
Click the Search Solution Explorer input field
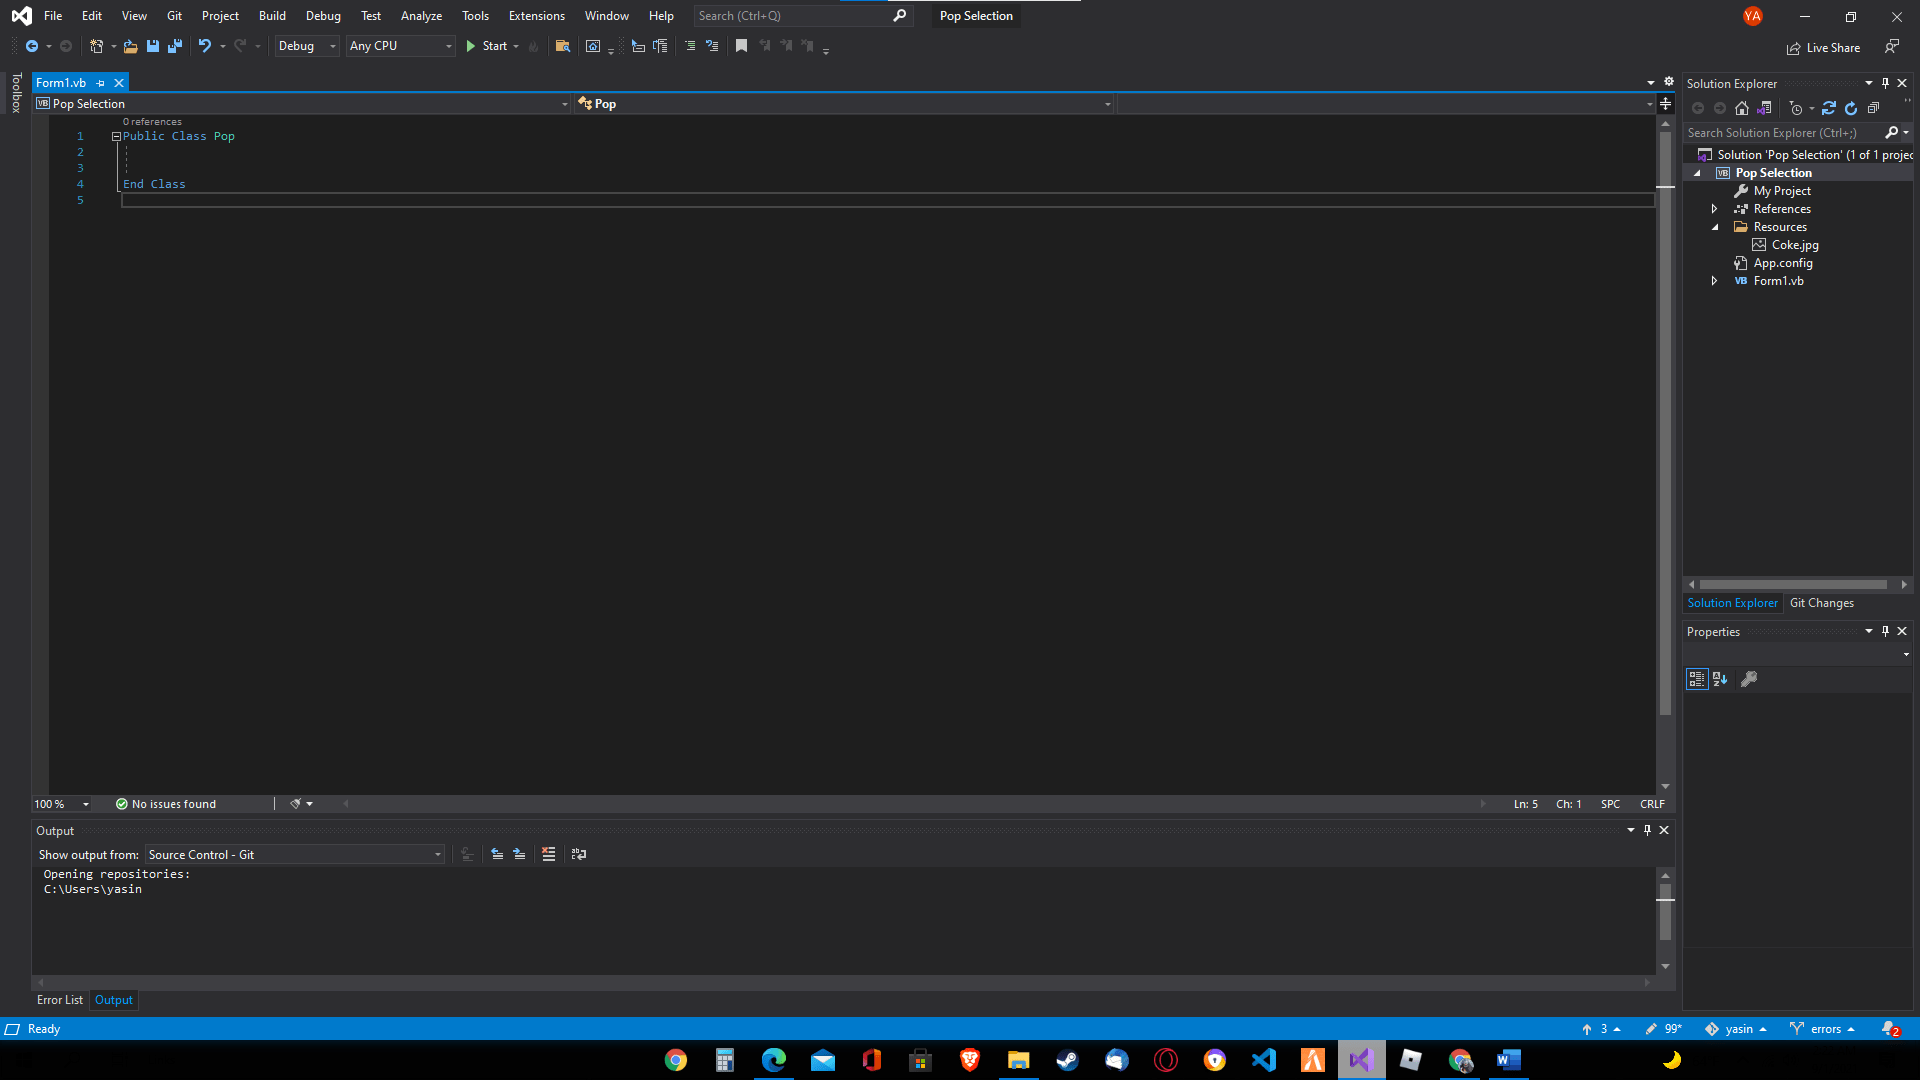point(1780,133)
